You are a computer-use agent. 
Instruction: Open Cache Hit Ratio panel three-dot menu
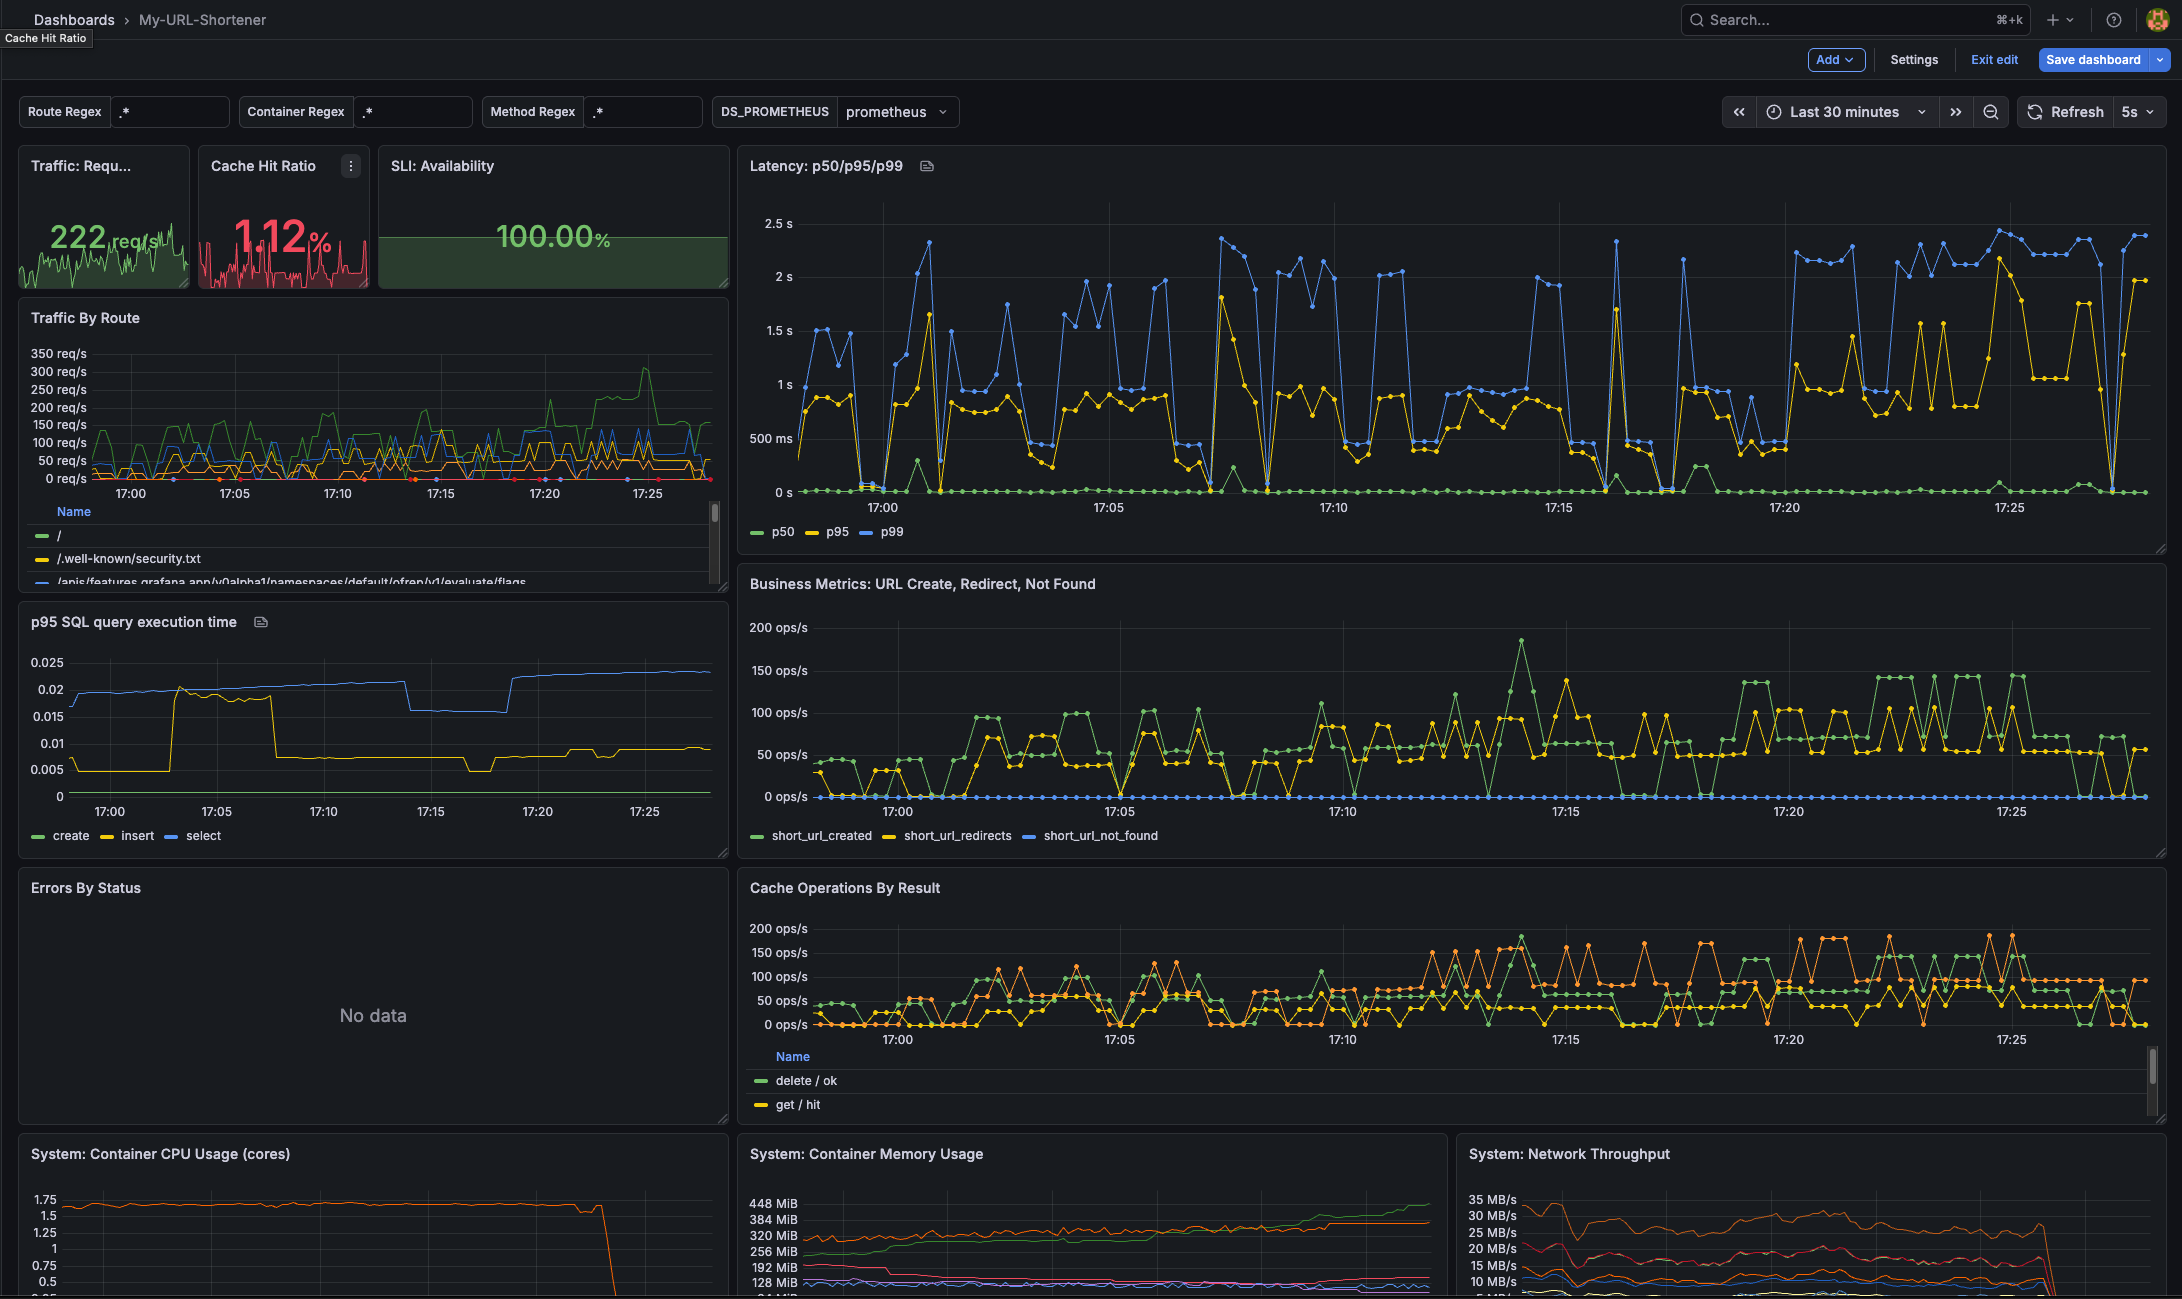point(350,166)
